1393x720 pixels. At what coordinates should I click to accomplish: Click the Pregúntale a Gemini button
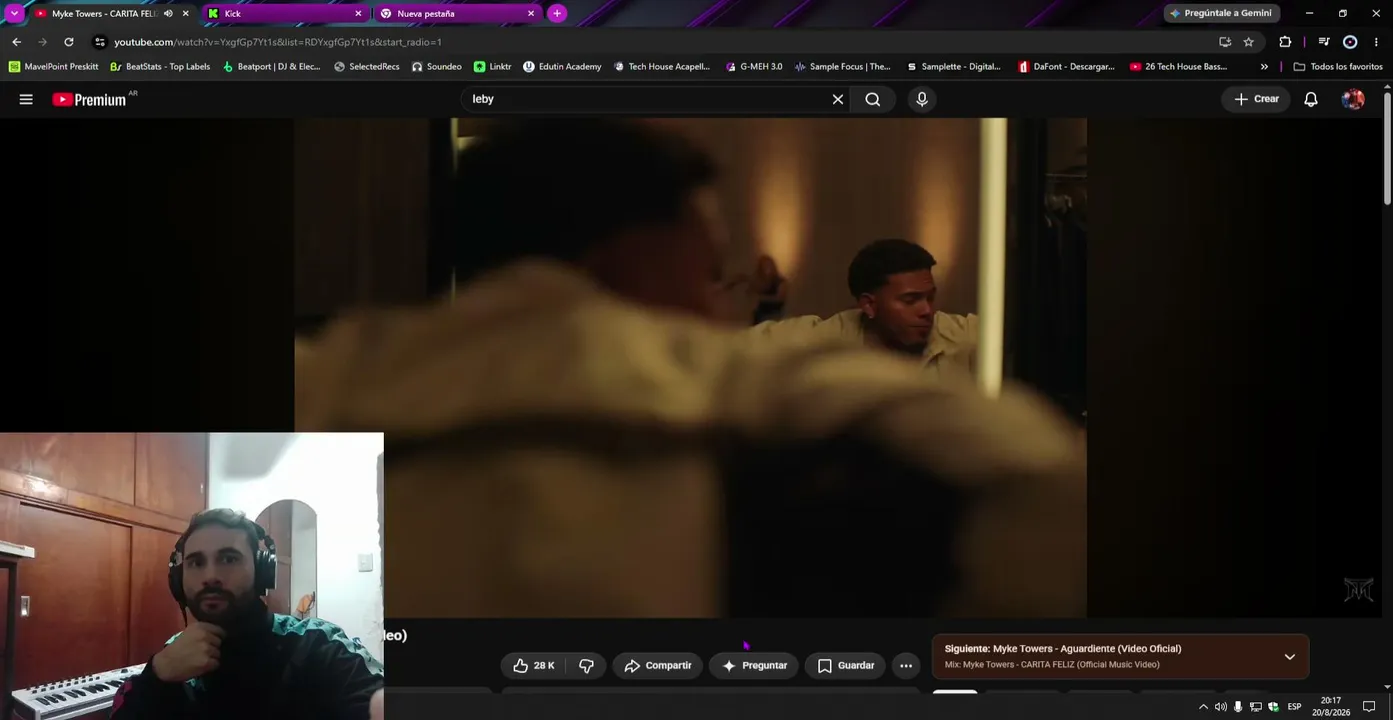click(1222, 13)
